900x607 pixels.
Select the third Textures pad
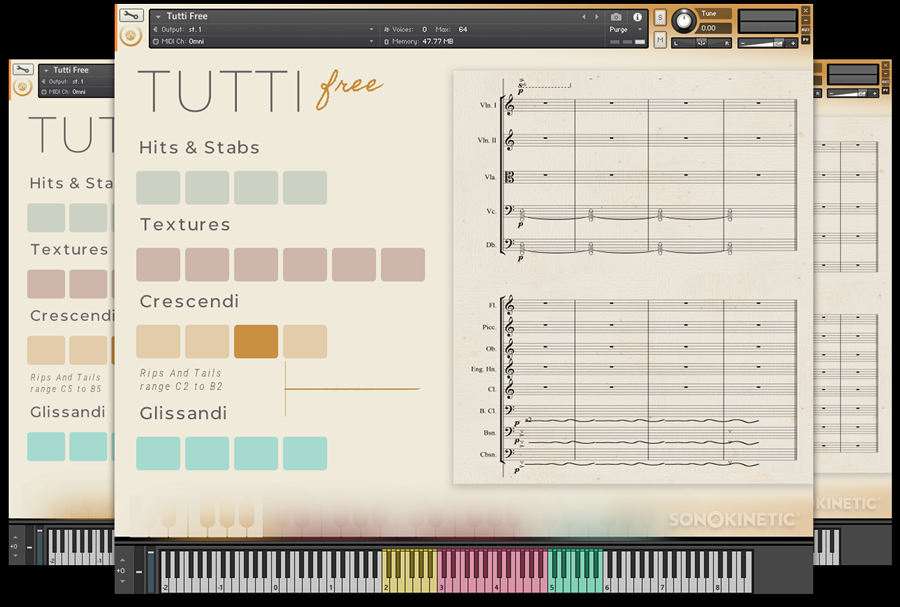click(x=256, y=264)
